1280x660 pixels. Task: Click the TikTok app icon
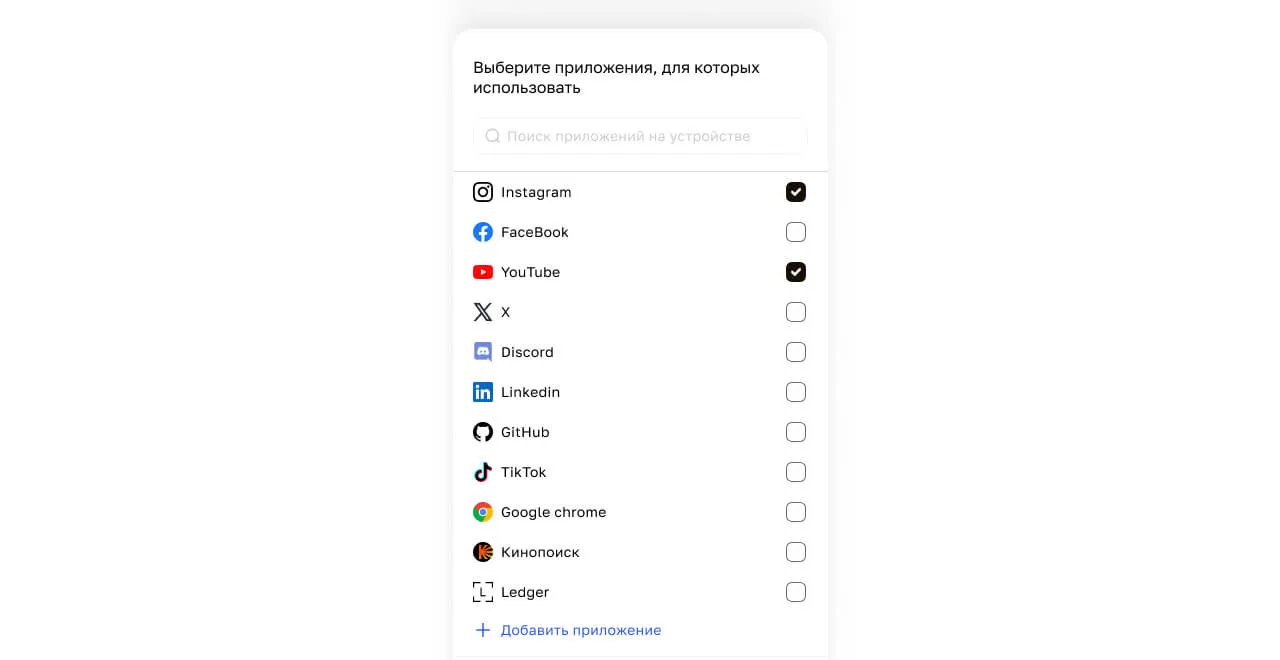point(483,472)
